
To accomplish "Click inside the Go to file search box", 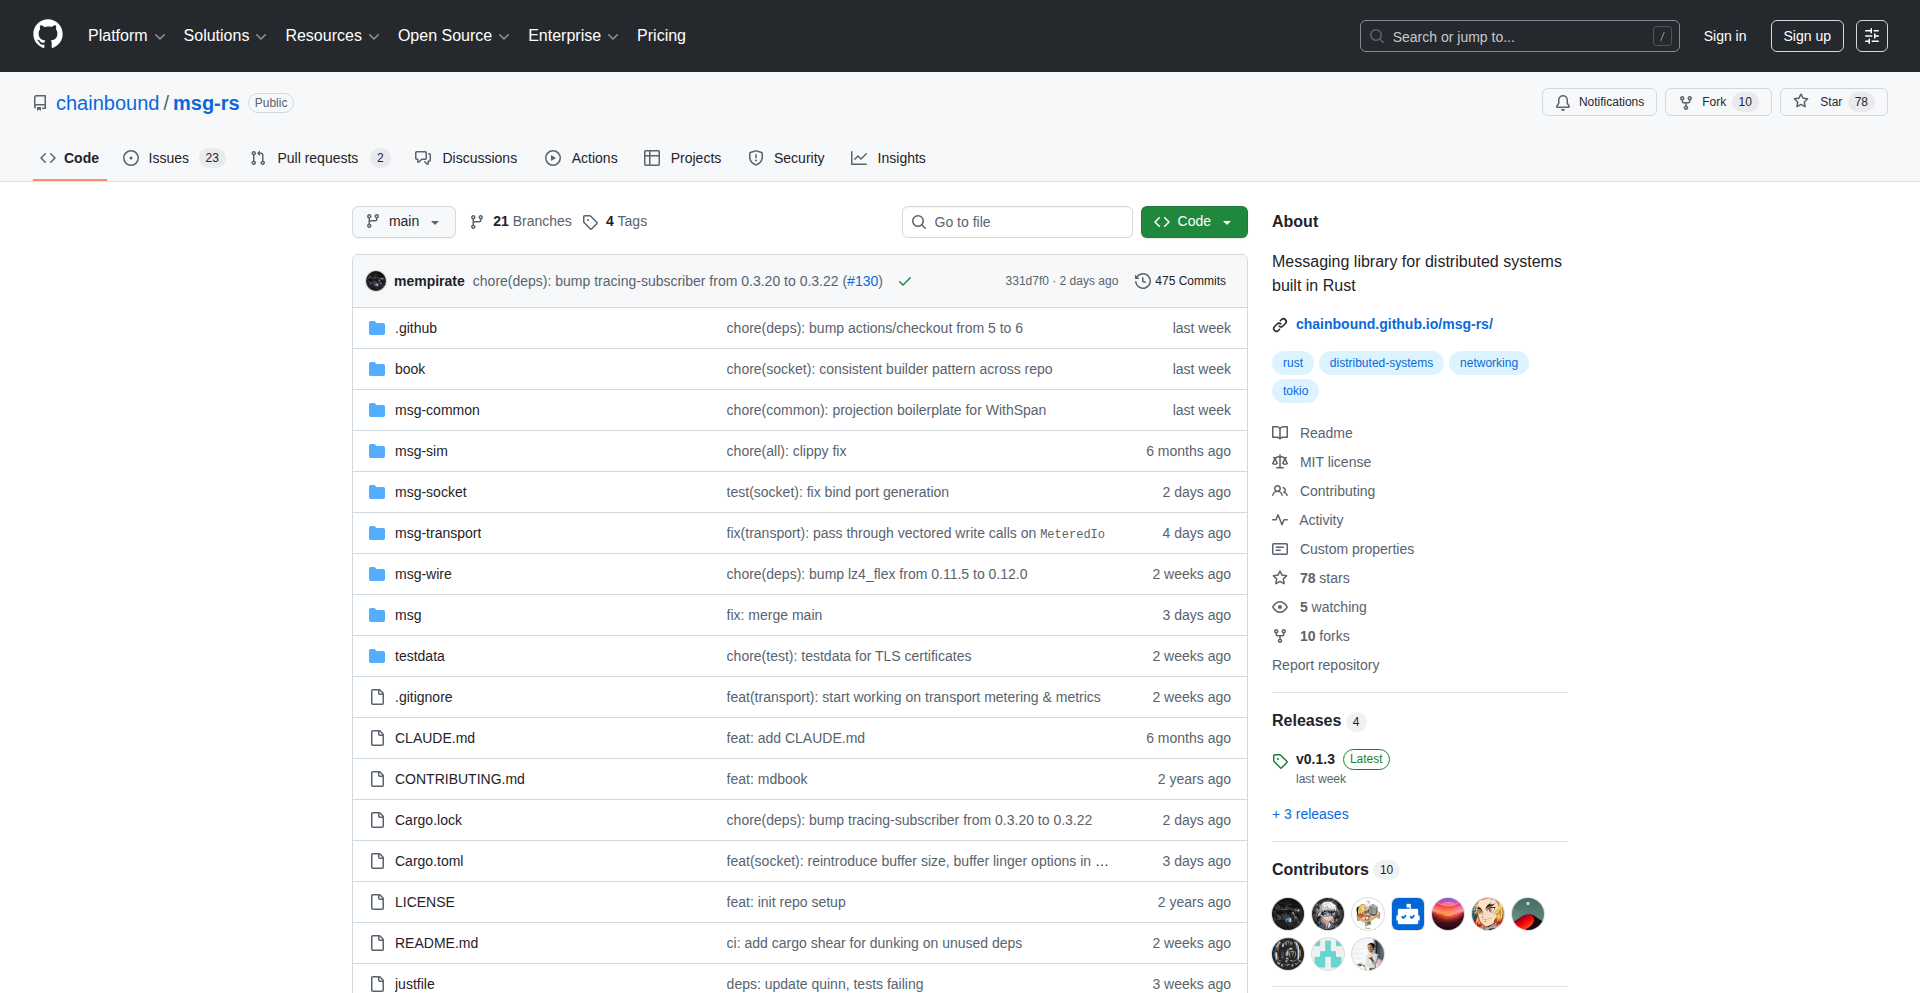I will pyautogui.click(x=1017, y=221).
